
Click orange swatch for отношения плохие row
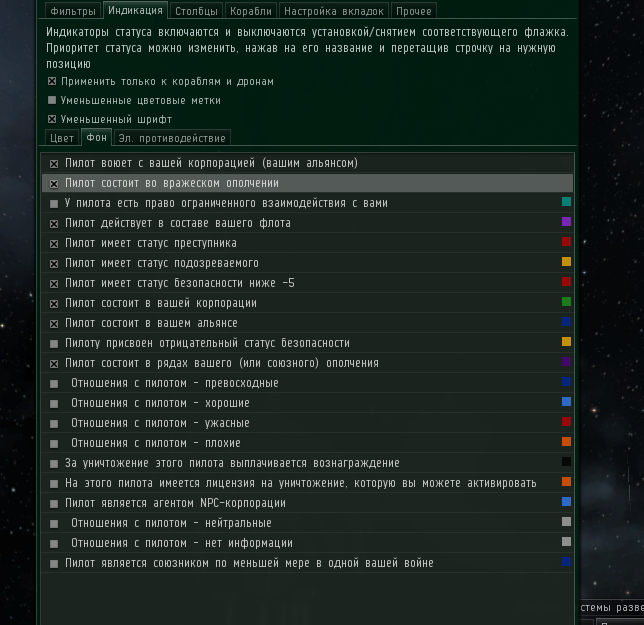coord(566,441)
